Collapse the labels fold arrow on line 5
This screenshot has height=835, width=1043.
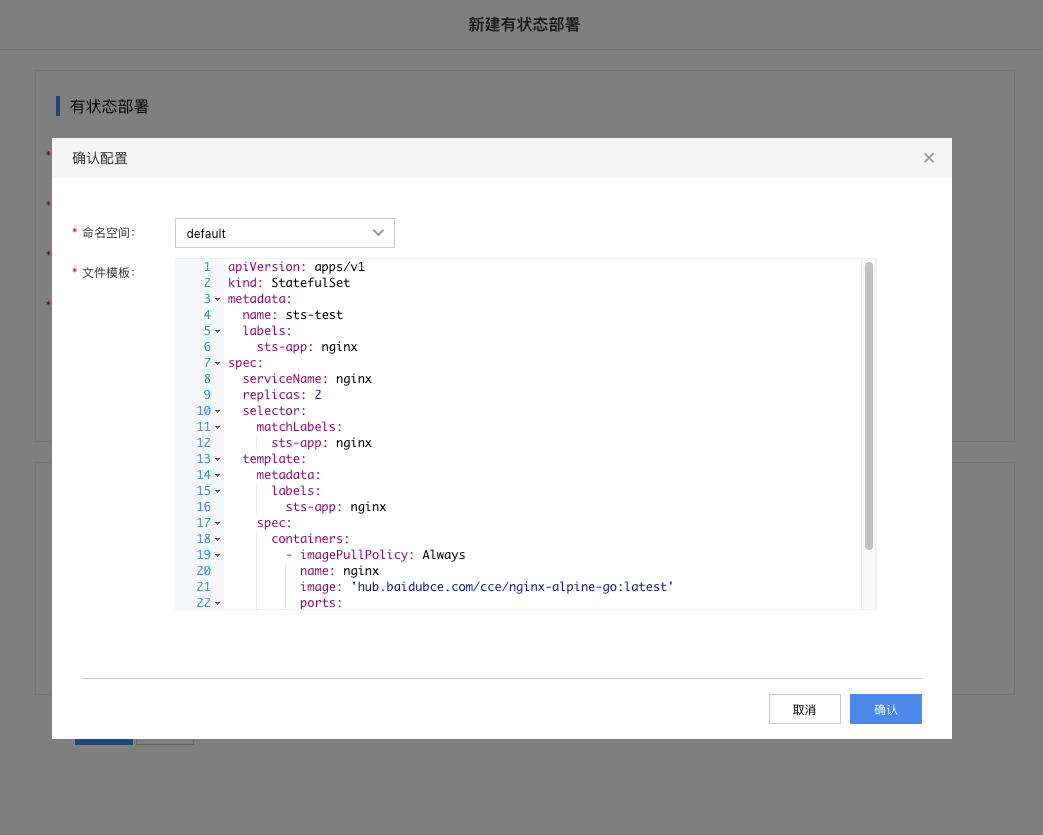click(218, 331)
